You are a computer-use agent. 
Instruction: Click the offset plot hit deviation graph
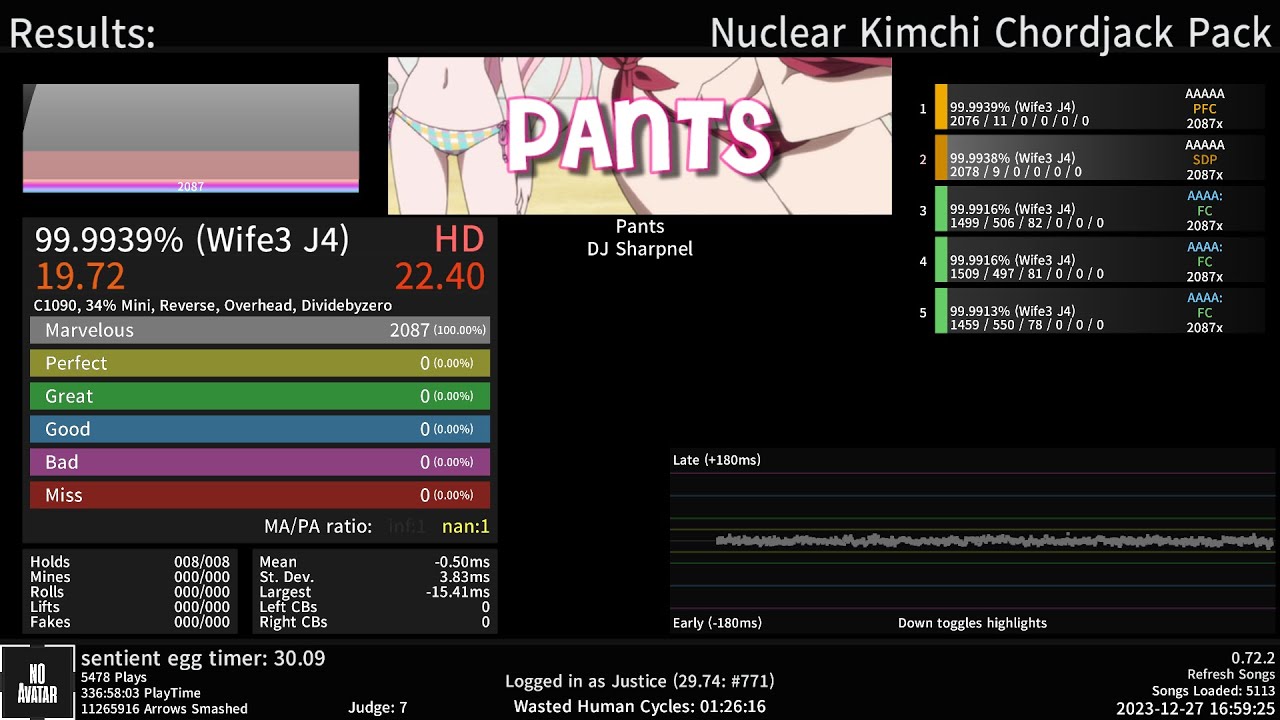(973, 541)
